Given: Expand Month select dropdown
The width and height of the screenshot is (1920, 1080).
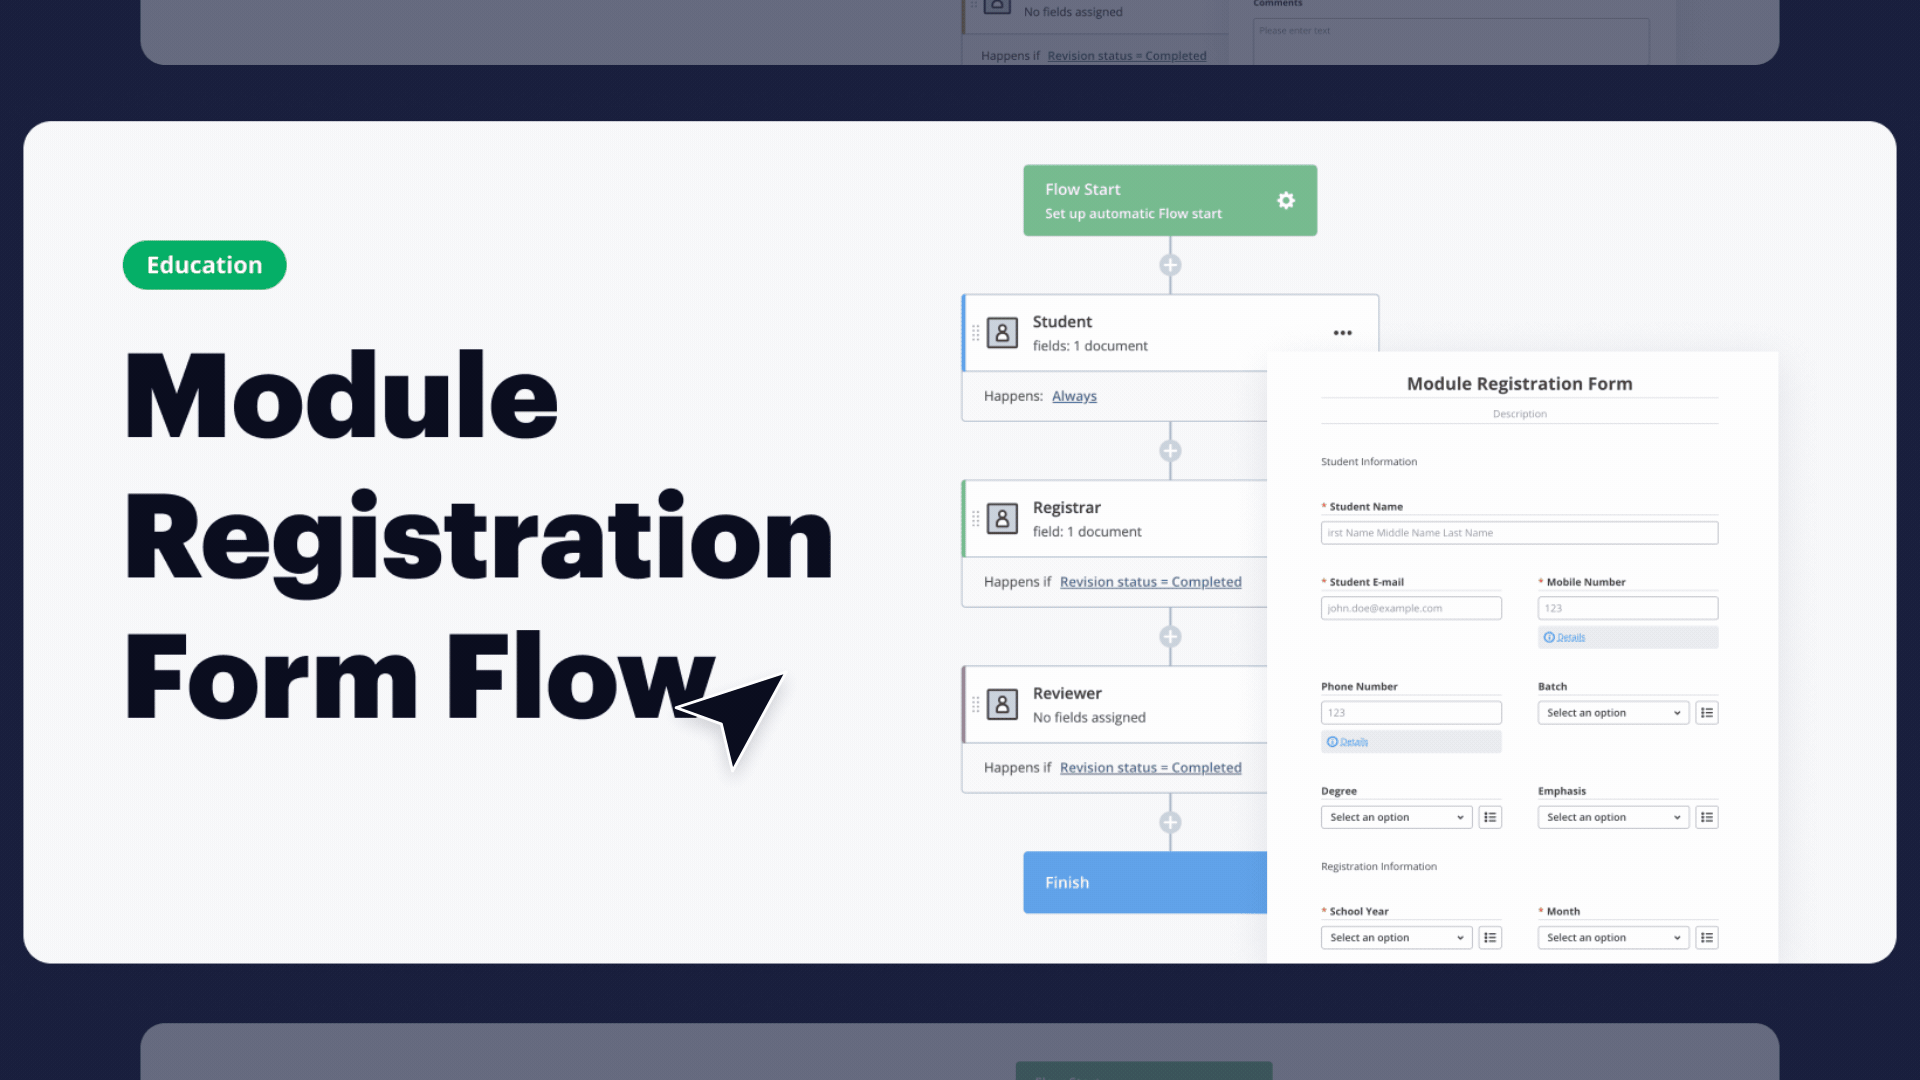Looking at the screenshot, I should [1613, 938].
